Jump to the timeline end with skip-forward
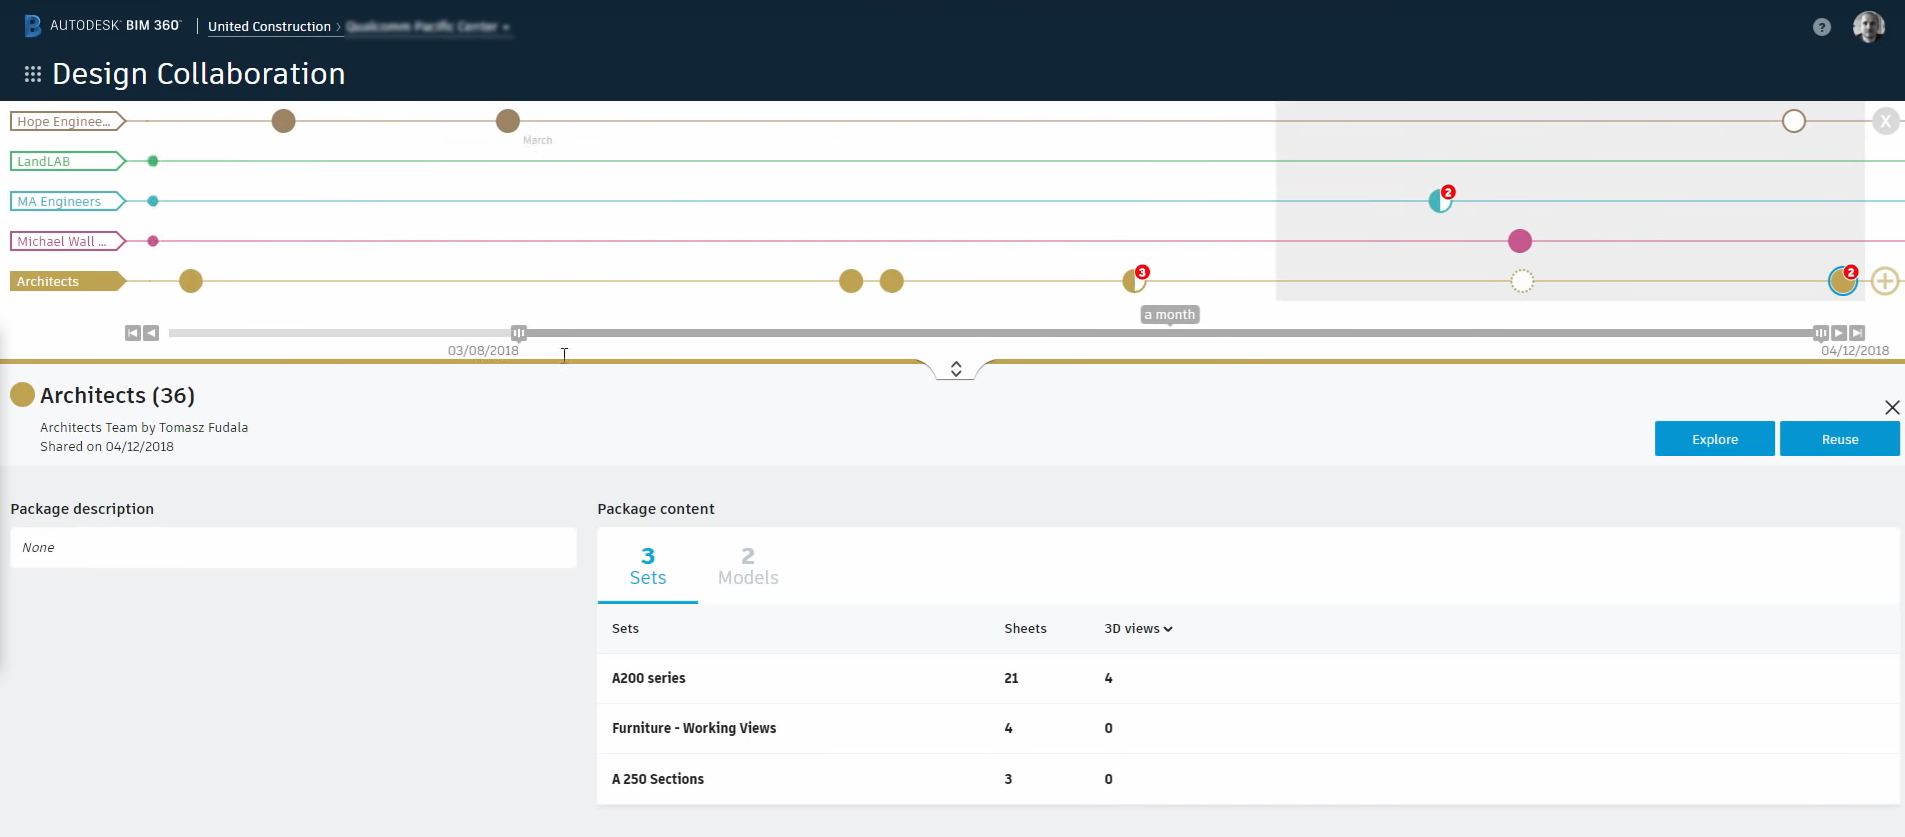 [x=1857, y=333]
